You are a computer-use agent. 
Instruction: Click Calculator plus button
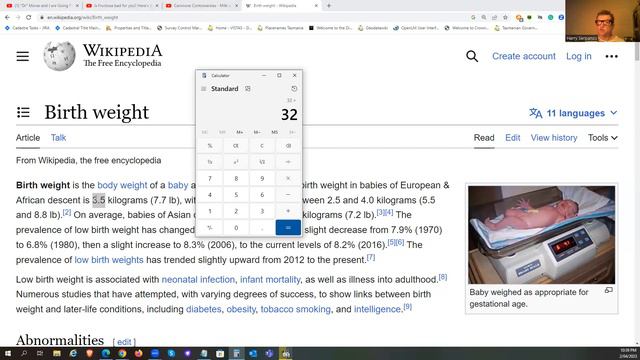pyautogui.click(x=288, y=211)
